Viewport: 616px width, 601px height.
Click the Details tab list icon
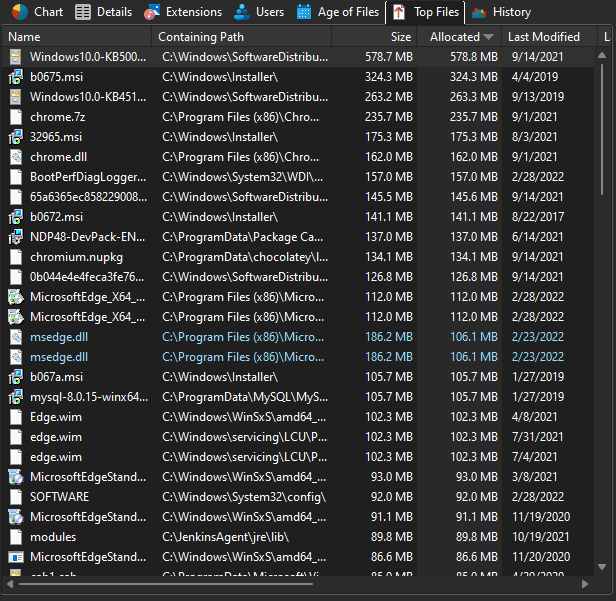tap(83, 12)
